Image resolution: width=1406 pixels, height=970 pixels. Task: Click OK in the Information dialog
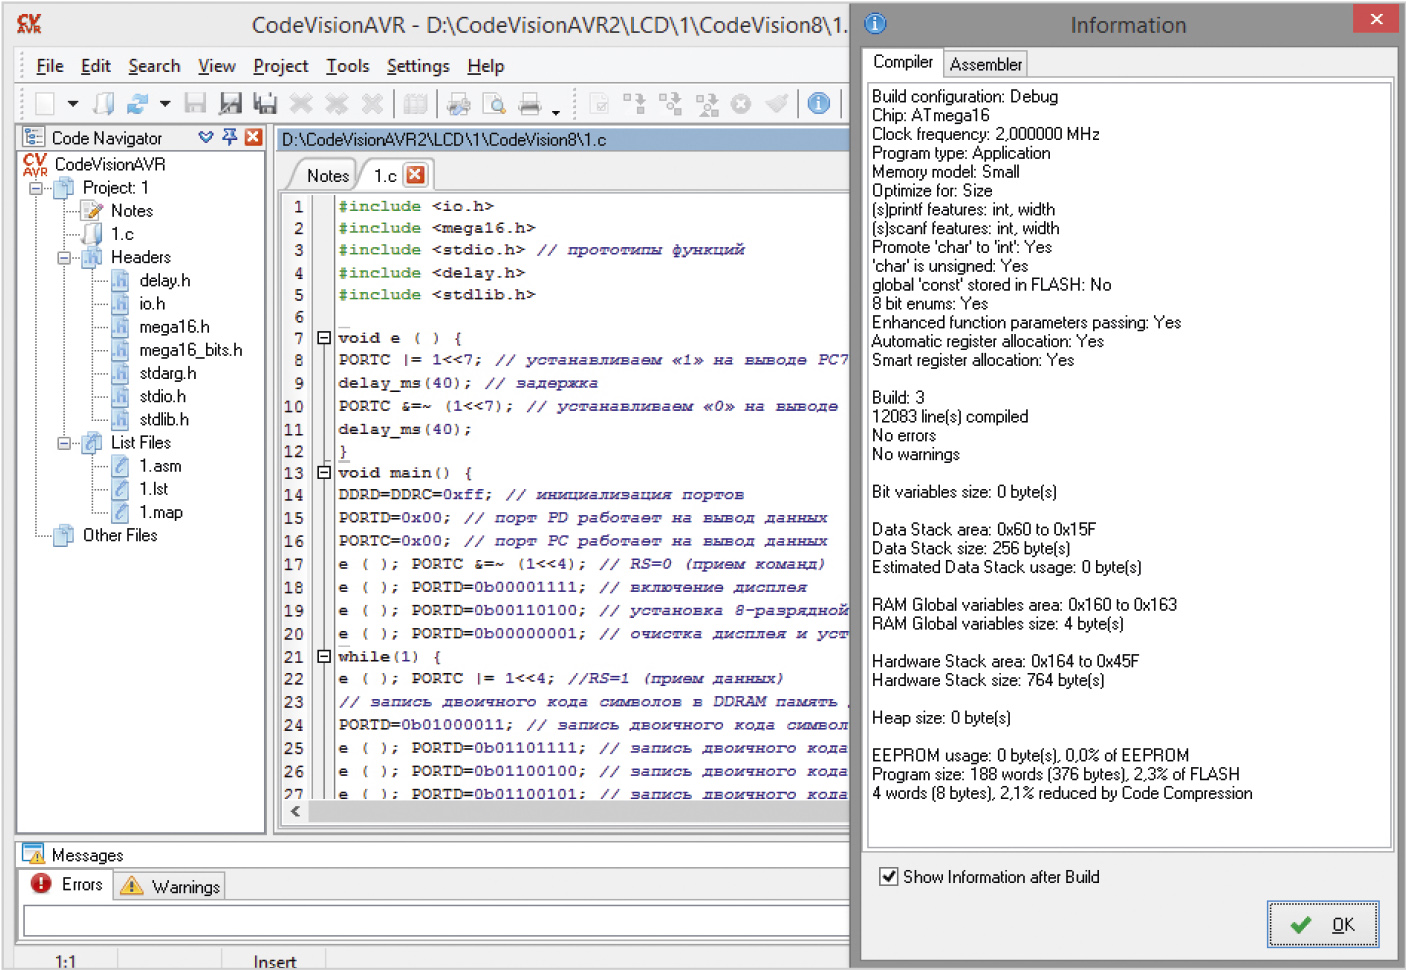click(1323, 925)
